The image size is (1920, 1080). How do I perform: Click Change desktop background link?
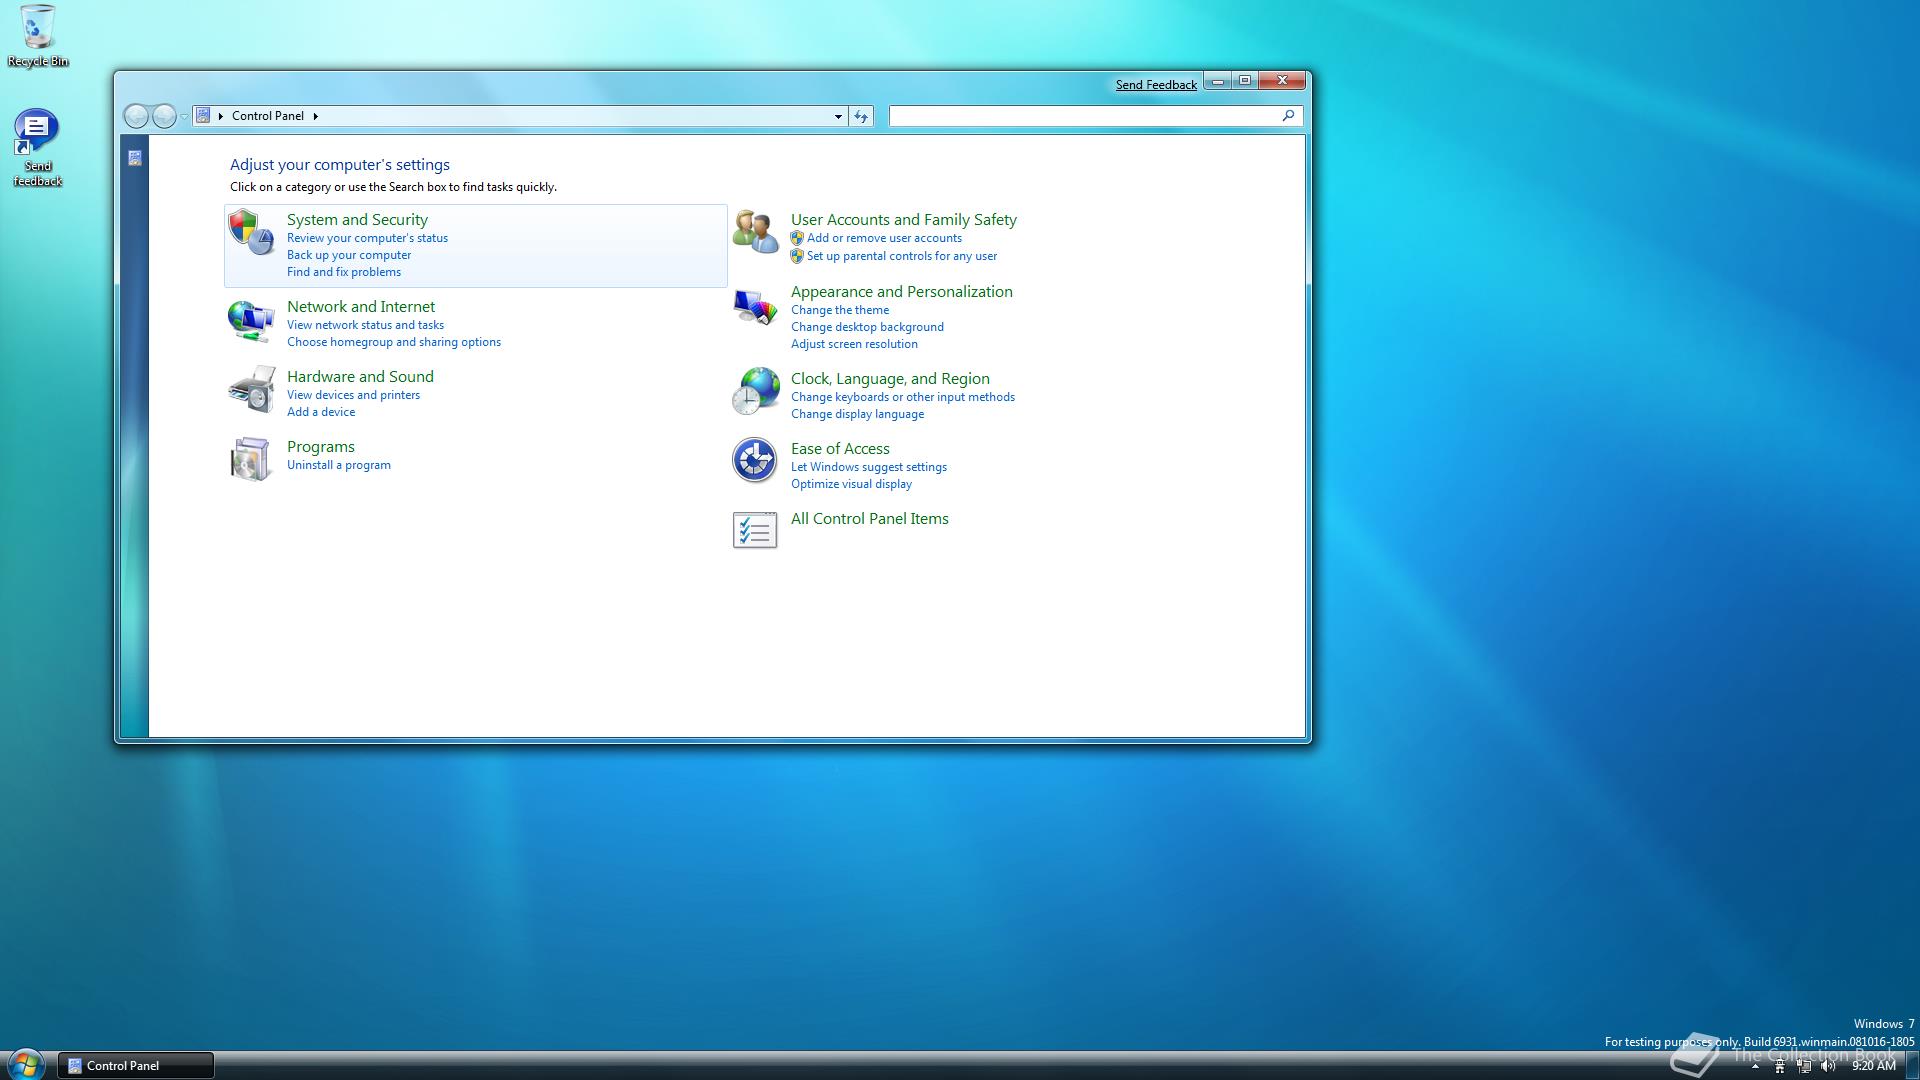coord(867,327)
